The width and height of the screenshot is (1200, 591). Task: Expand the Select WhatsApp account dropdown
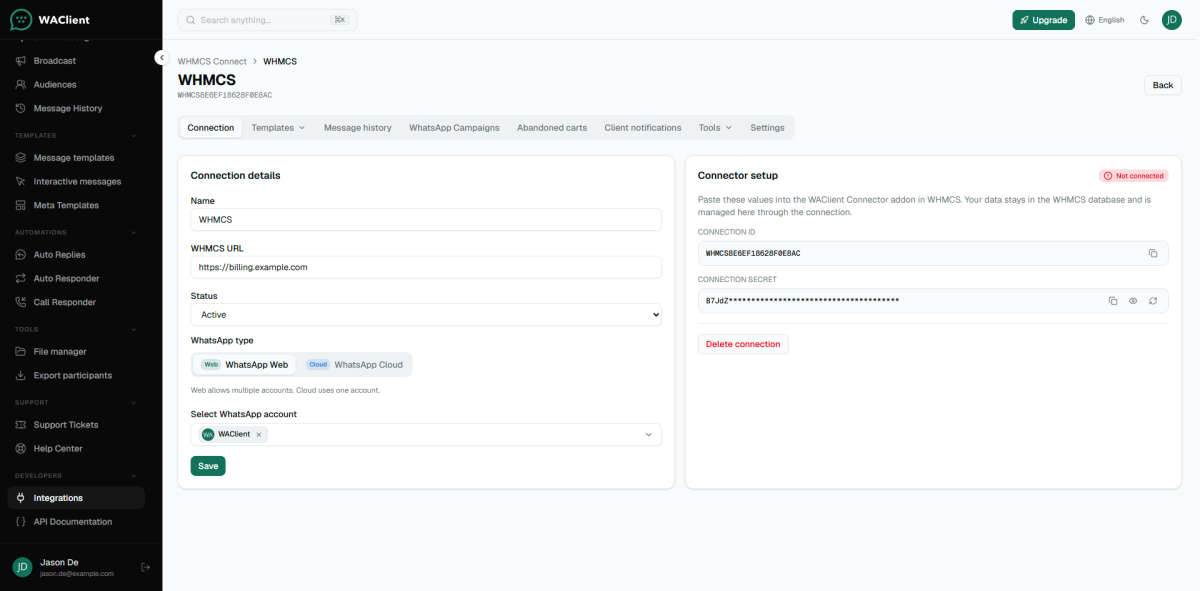click(x=648, y=435)
